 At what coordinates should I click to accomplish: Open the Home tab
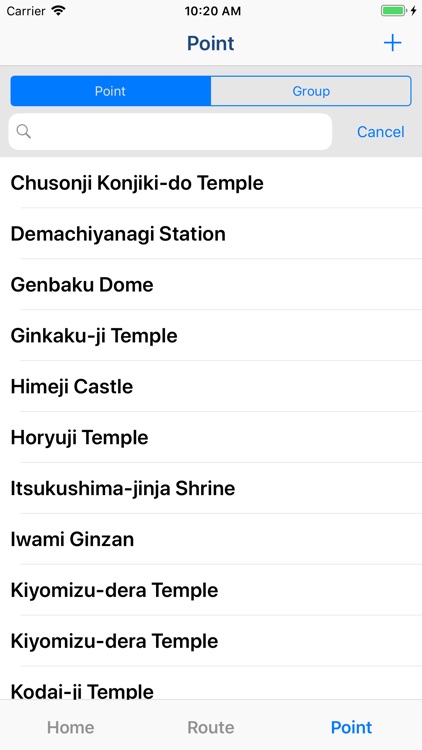70,728
